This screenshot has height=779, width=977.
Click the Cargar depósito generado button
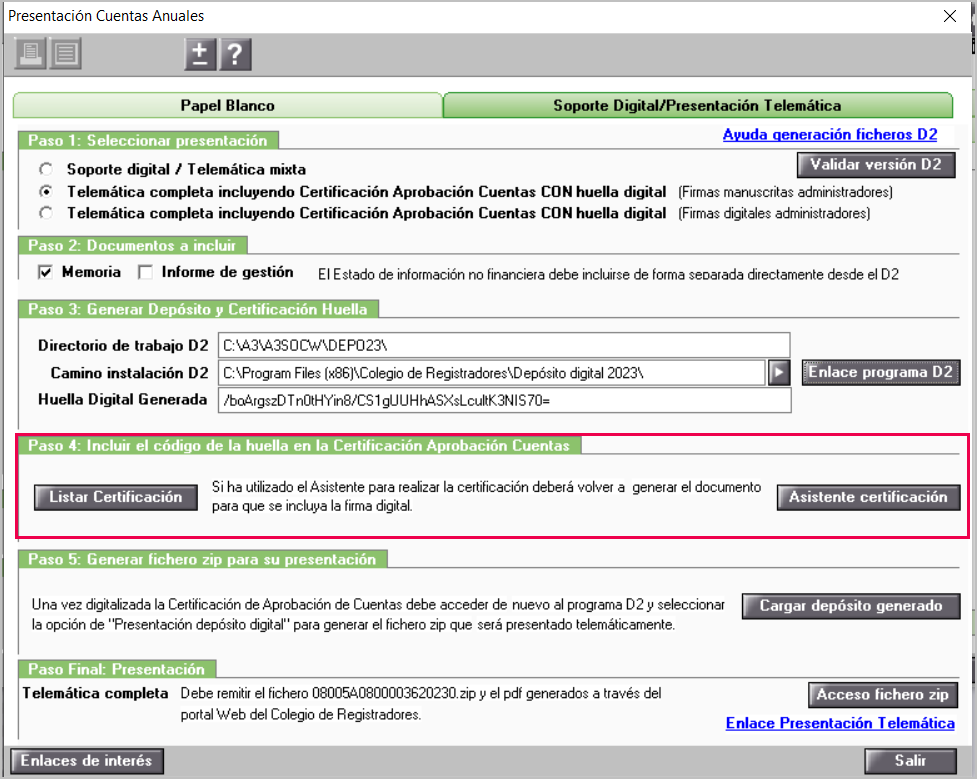tap(851, 606)
